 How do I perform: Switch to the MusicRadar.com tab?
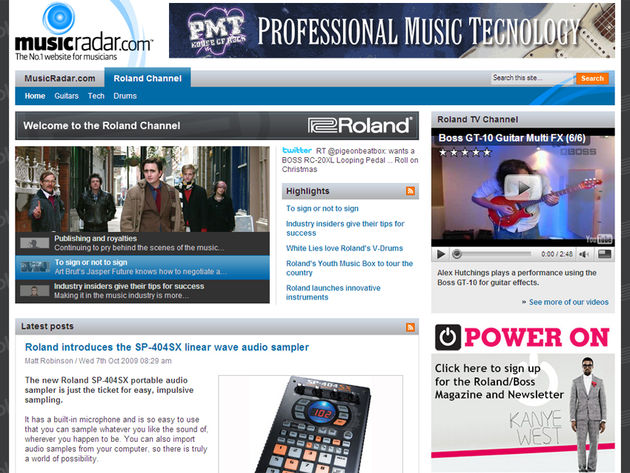click(x=60, y=78)
